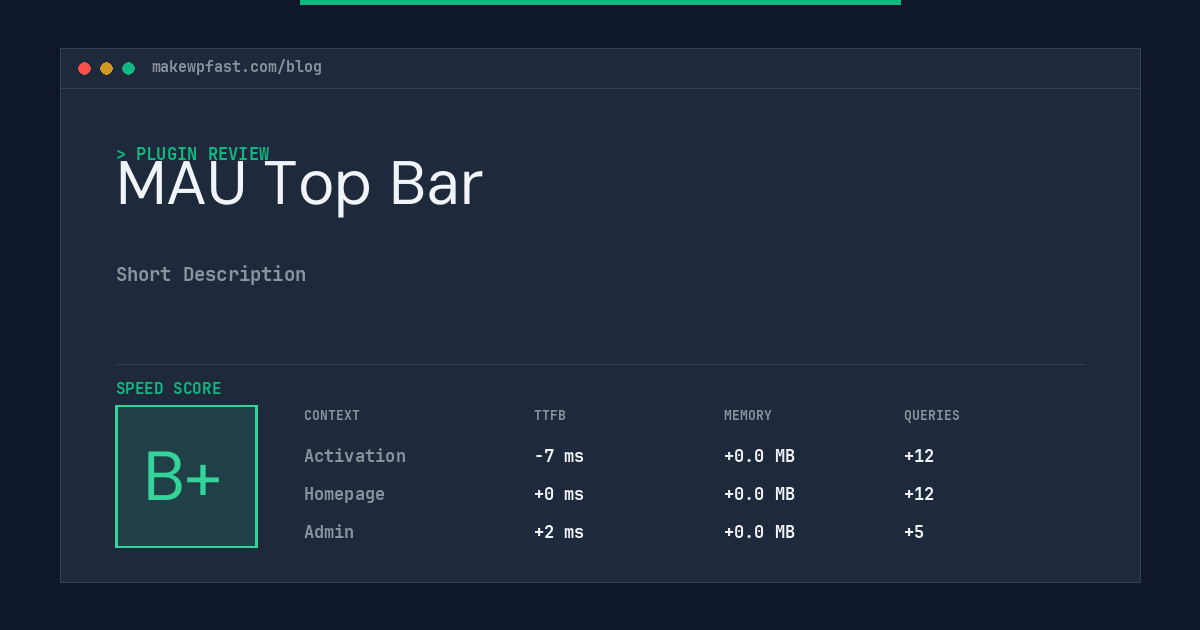
Task: Click the 'Short Description' text
Action: tap(211, 274)
